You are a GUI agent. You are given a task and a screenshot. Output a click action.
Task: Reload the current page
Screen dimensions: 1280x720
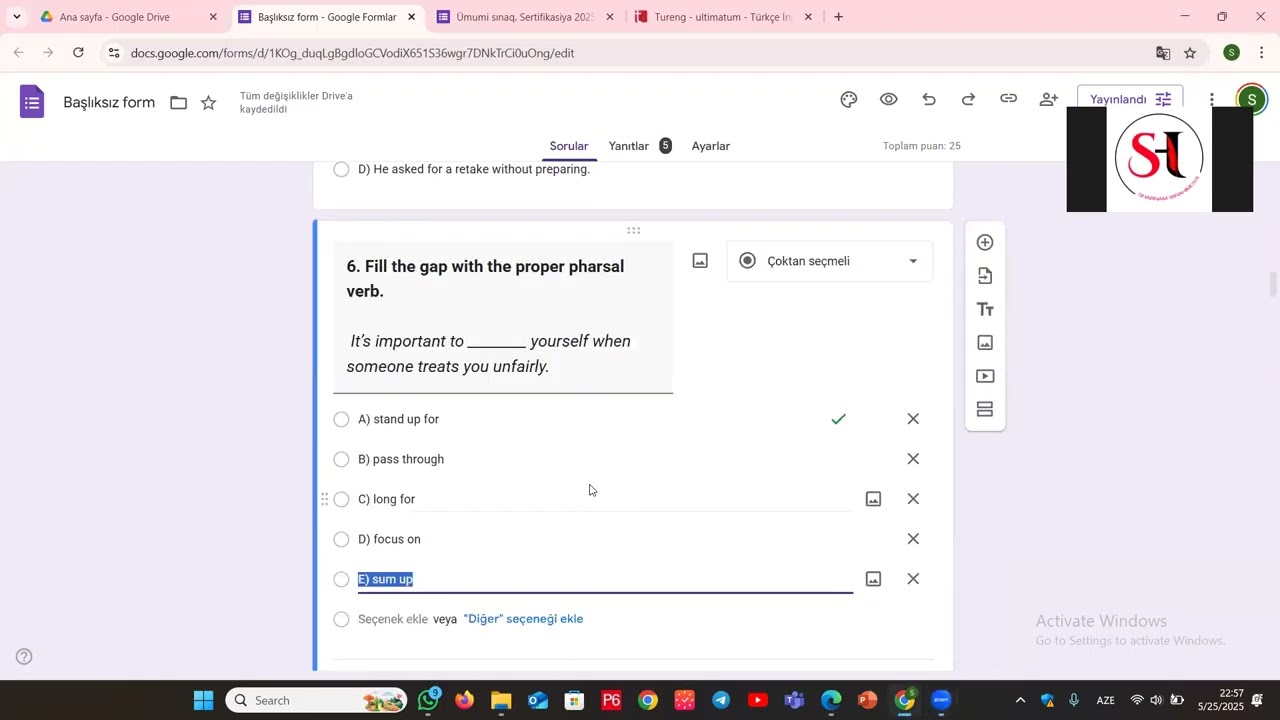coord(78,53)
